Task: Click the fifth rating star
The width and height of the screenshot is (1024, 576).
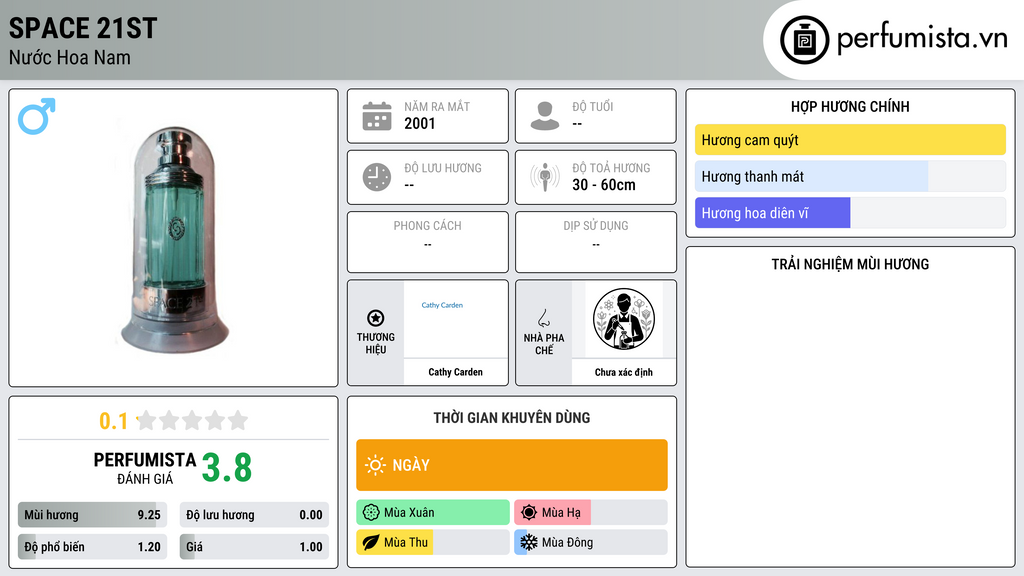Action: pyautogui.click(x=238, y=420)
